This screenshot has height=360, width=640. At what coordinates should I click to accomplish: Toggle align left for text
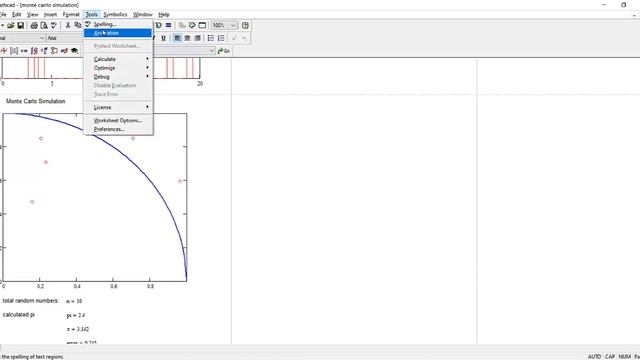(x=178, y=38)
